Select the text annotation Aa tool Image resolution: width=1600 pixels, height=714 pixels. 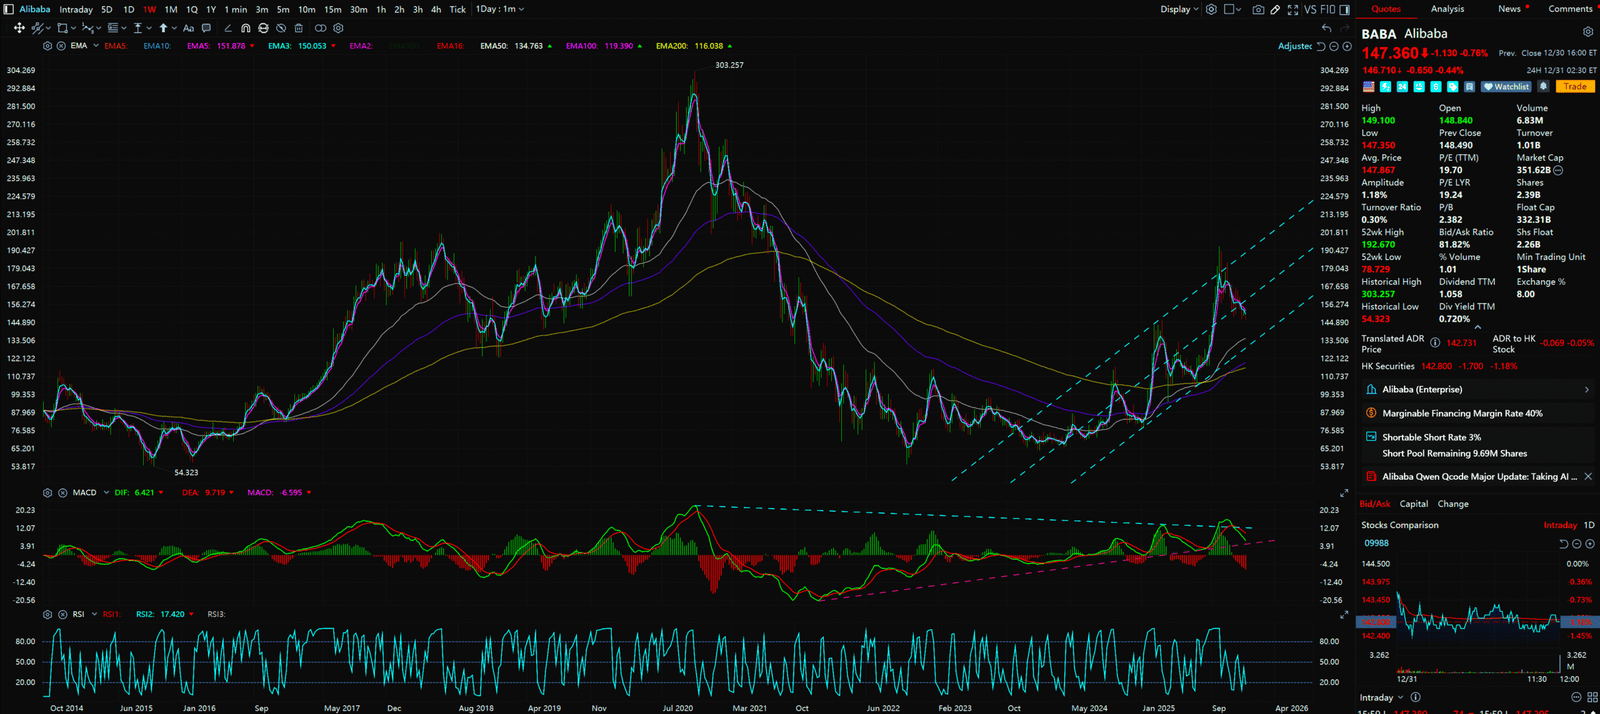[188, 28]
